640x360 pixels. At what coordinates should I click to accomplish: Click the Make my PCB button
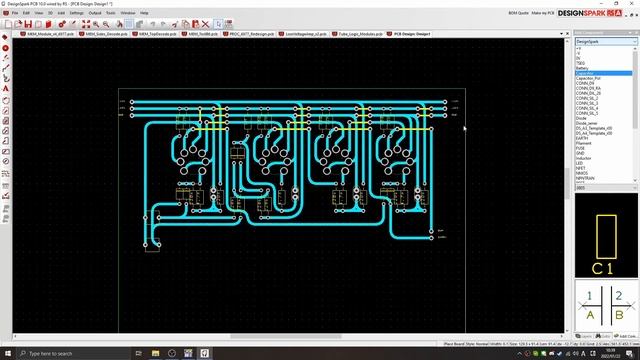[542, 13]
